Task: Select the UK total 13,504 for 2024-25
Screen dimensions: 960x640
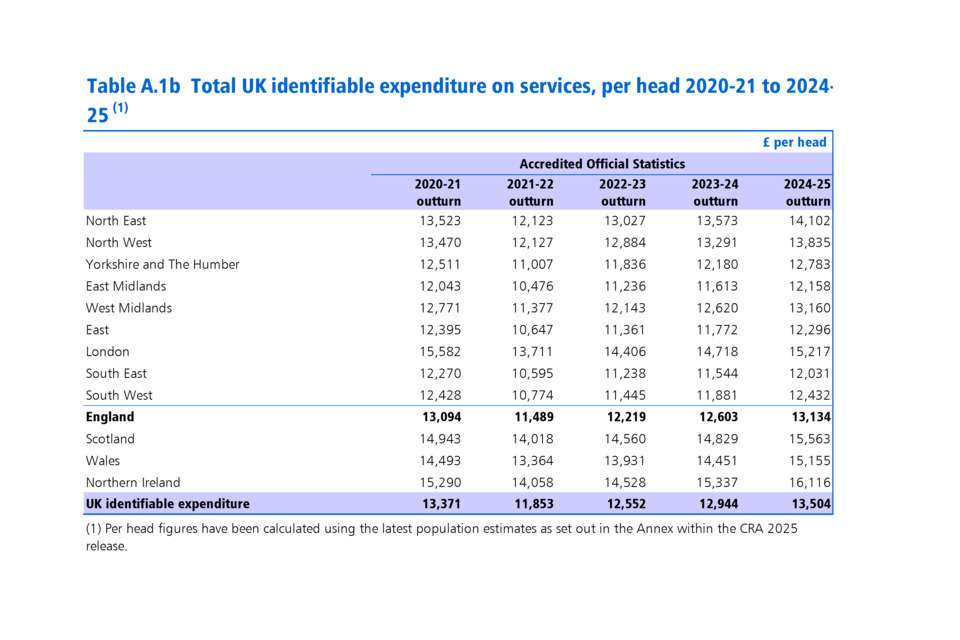Action: point(808,504)
